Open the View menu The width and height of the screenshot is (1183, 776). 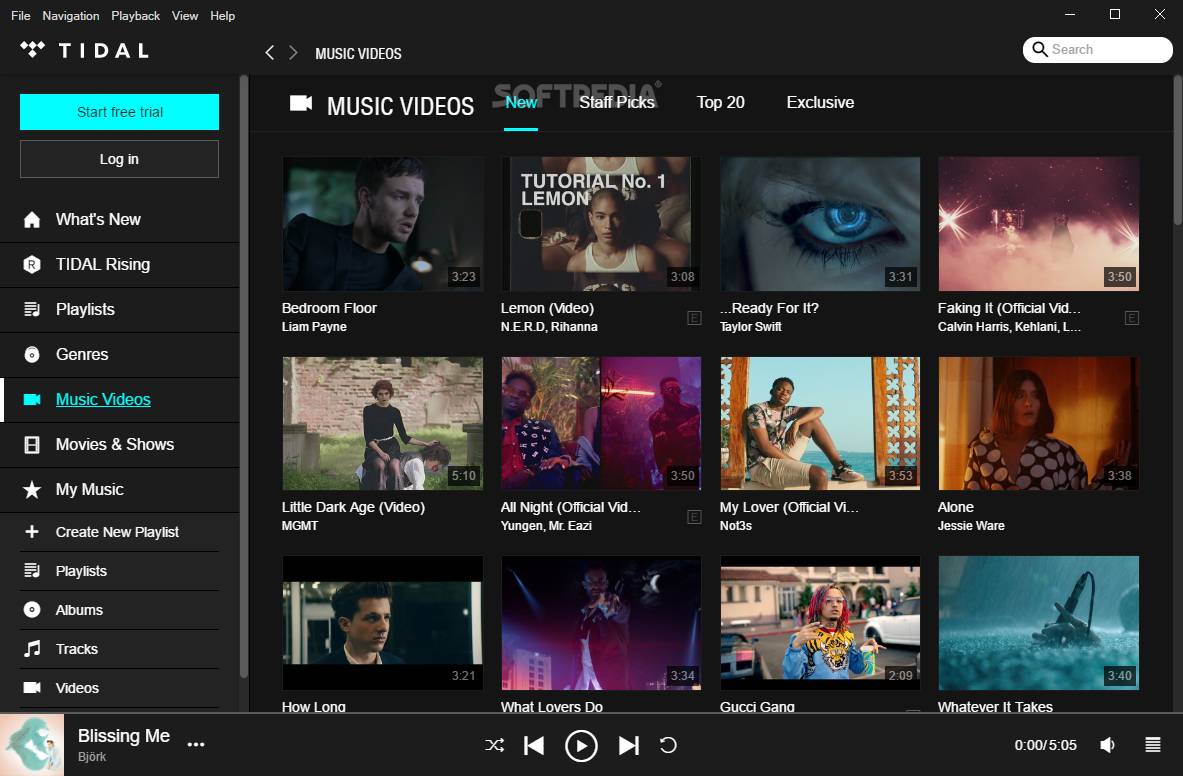click(x=185, y=15)
